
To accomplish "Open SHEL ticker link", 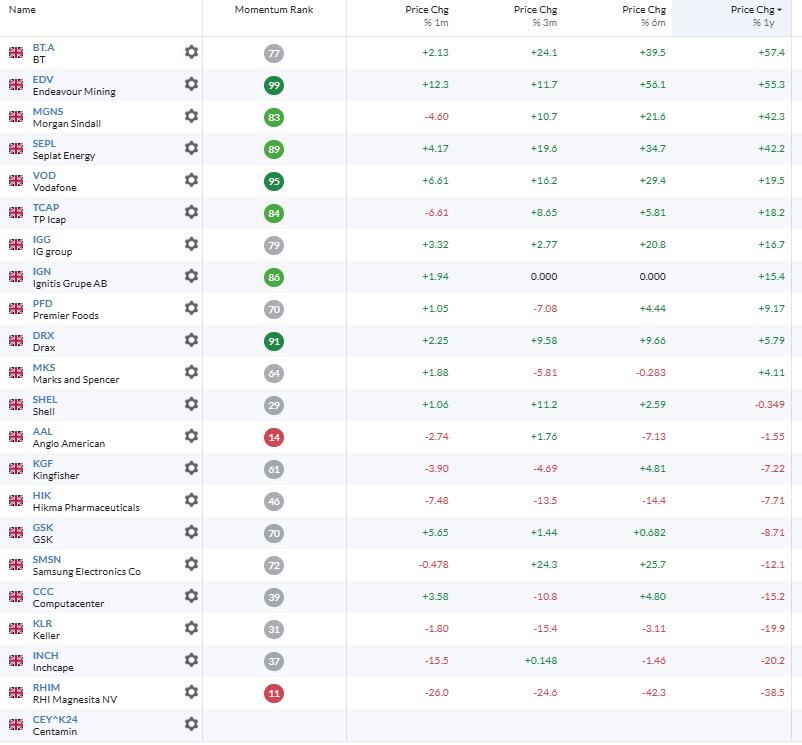I will (x=45, y=400).
